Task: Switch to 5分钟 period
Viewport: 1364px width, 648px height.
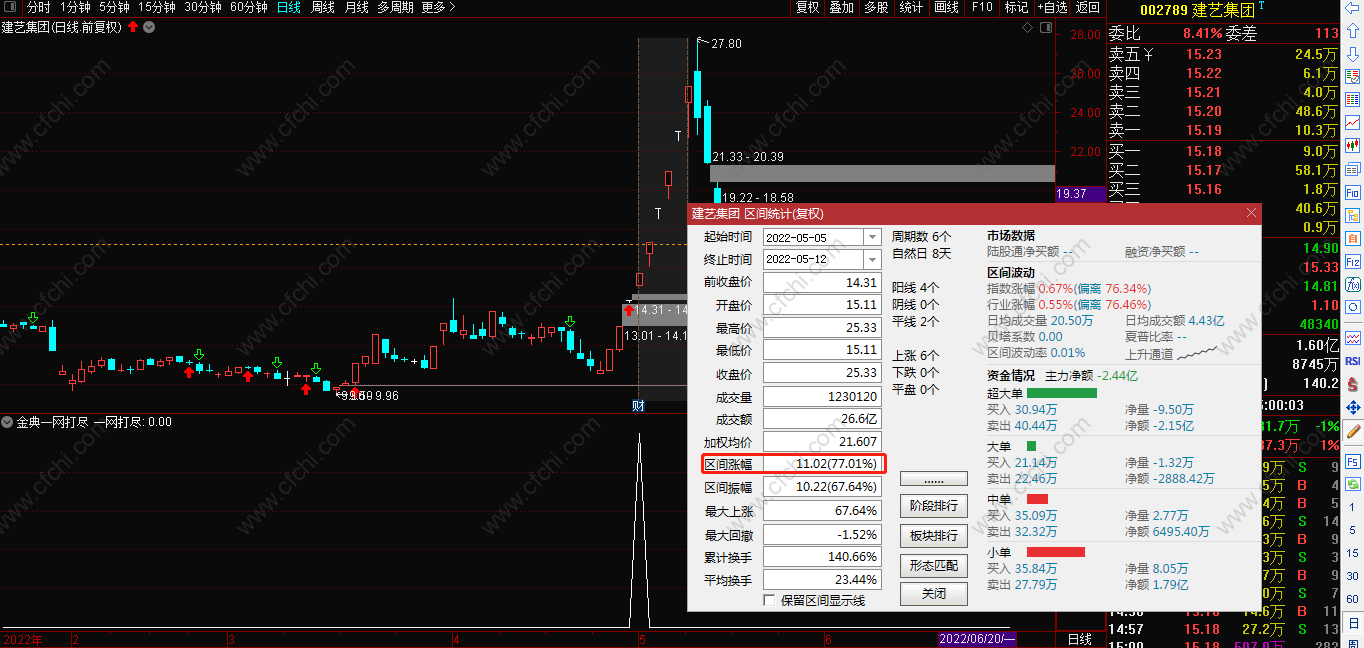Action: point(114,7)
